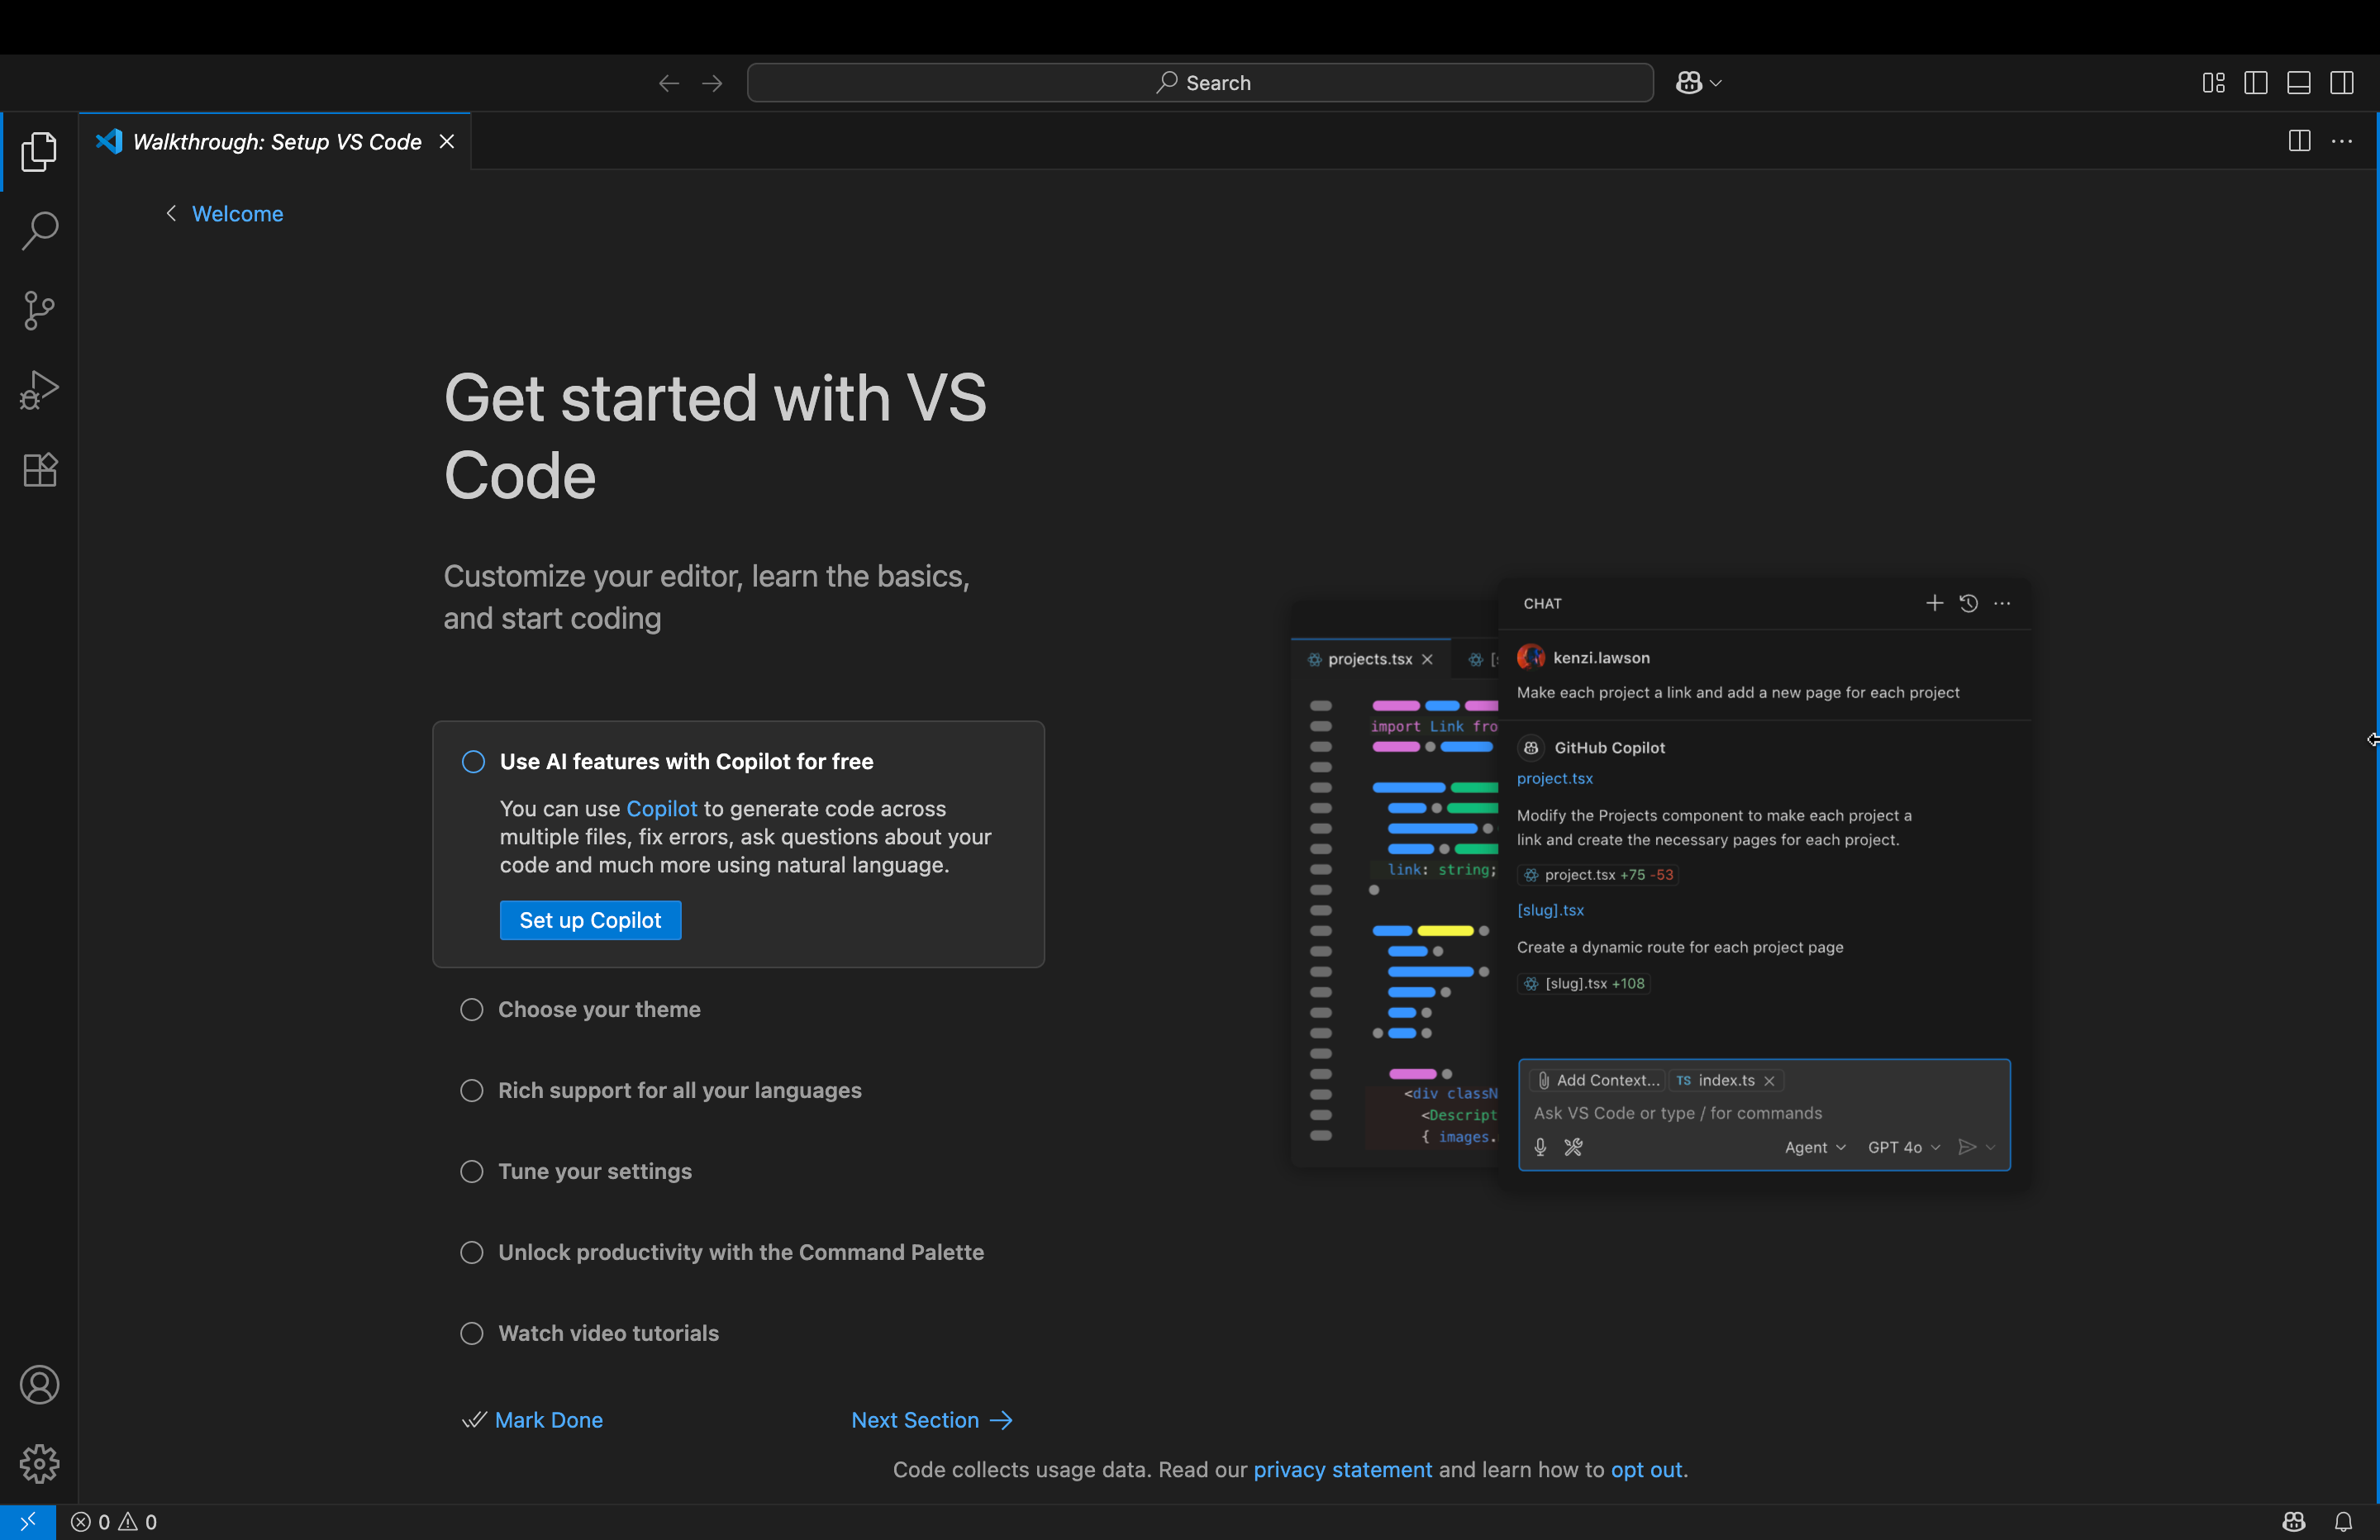Open Customize Layout icon
Screen dimensions: 2380x1540
click(2213, 83)
